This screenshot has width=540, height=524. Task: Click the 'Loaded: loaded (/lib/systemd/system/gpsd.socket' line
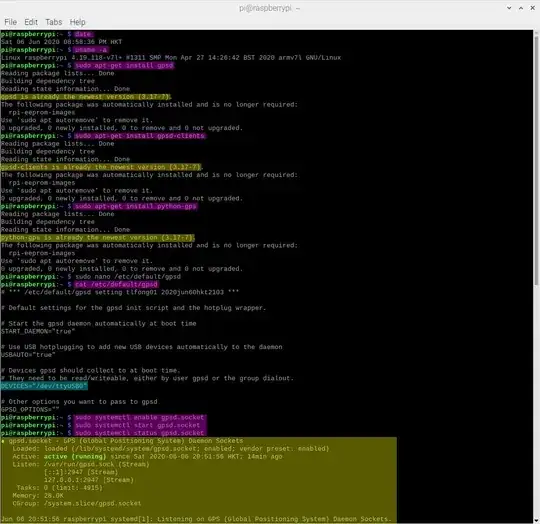point(171,449)
